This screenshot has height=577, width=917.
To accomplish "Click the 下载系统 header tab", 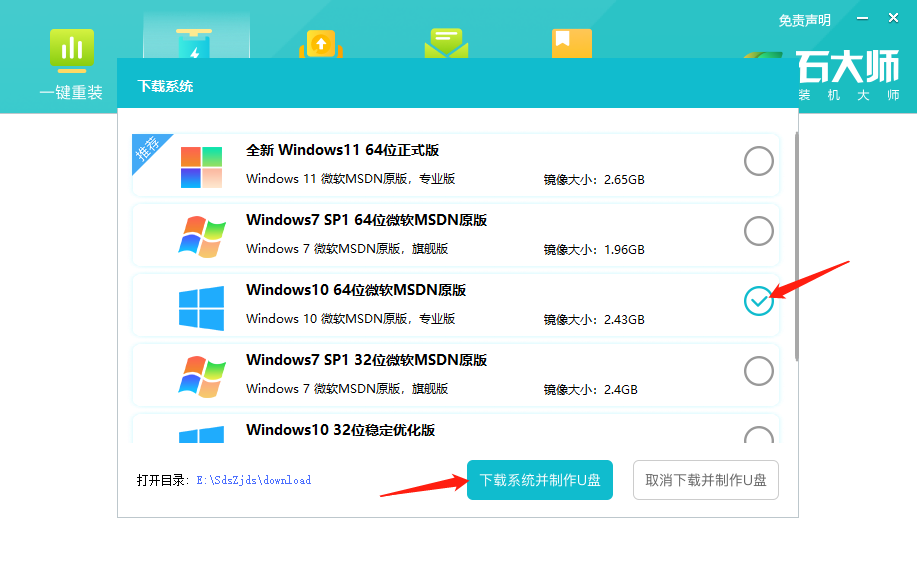I will 165,86.
